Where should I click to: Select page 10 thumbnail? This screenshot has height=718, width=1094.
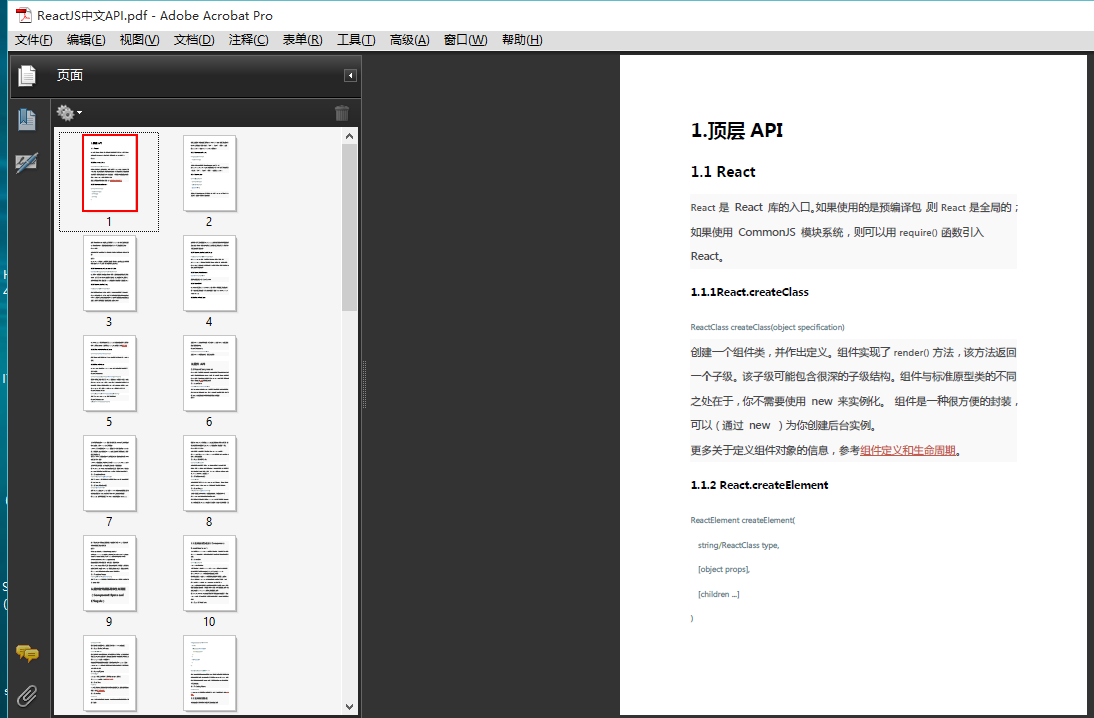(210, 573)
